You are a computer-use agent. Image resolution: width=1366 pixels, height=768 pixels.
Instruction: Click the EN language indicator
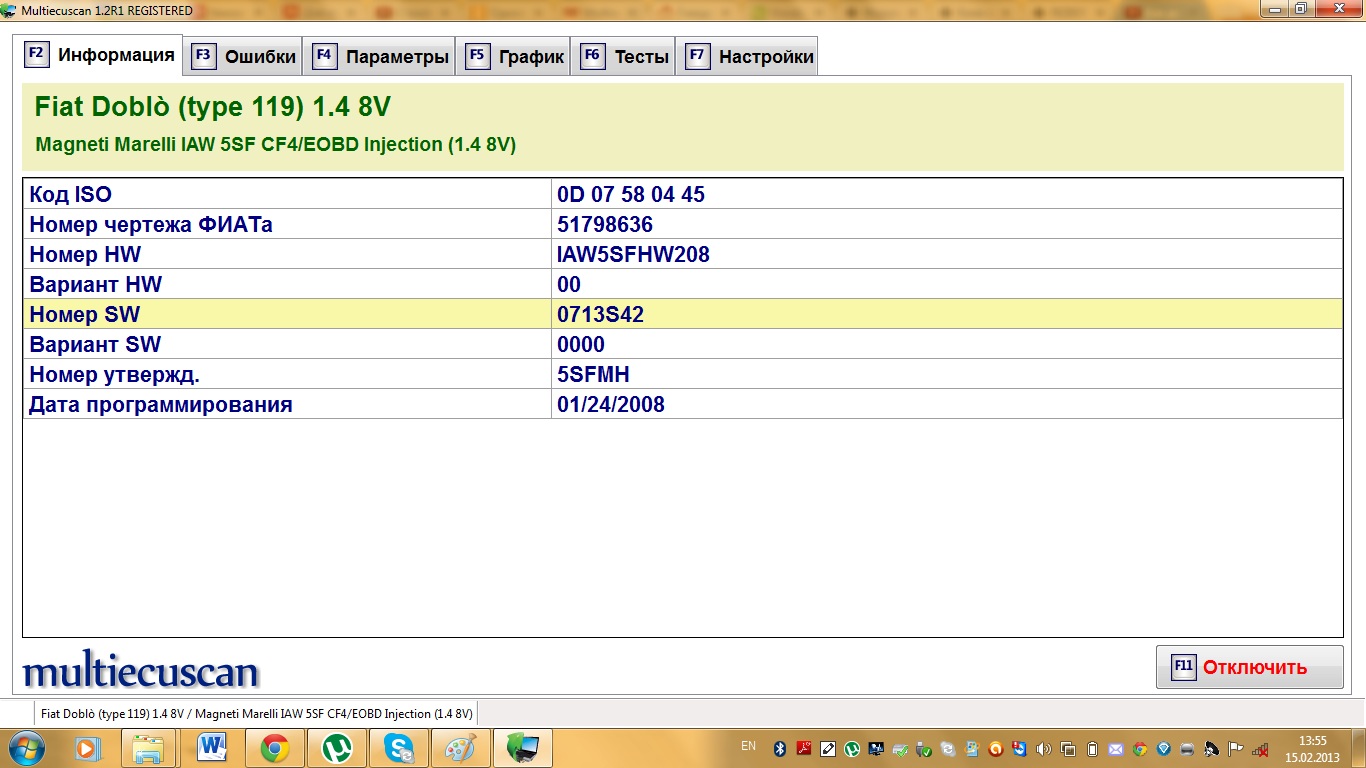pyautogui.click(x=748, y=746)
